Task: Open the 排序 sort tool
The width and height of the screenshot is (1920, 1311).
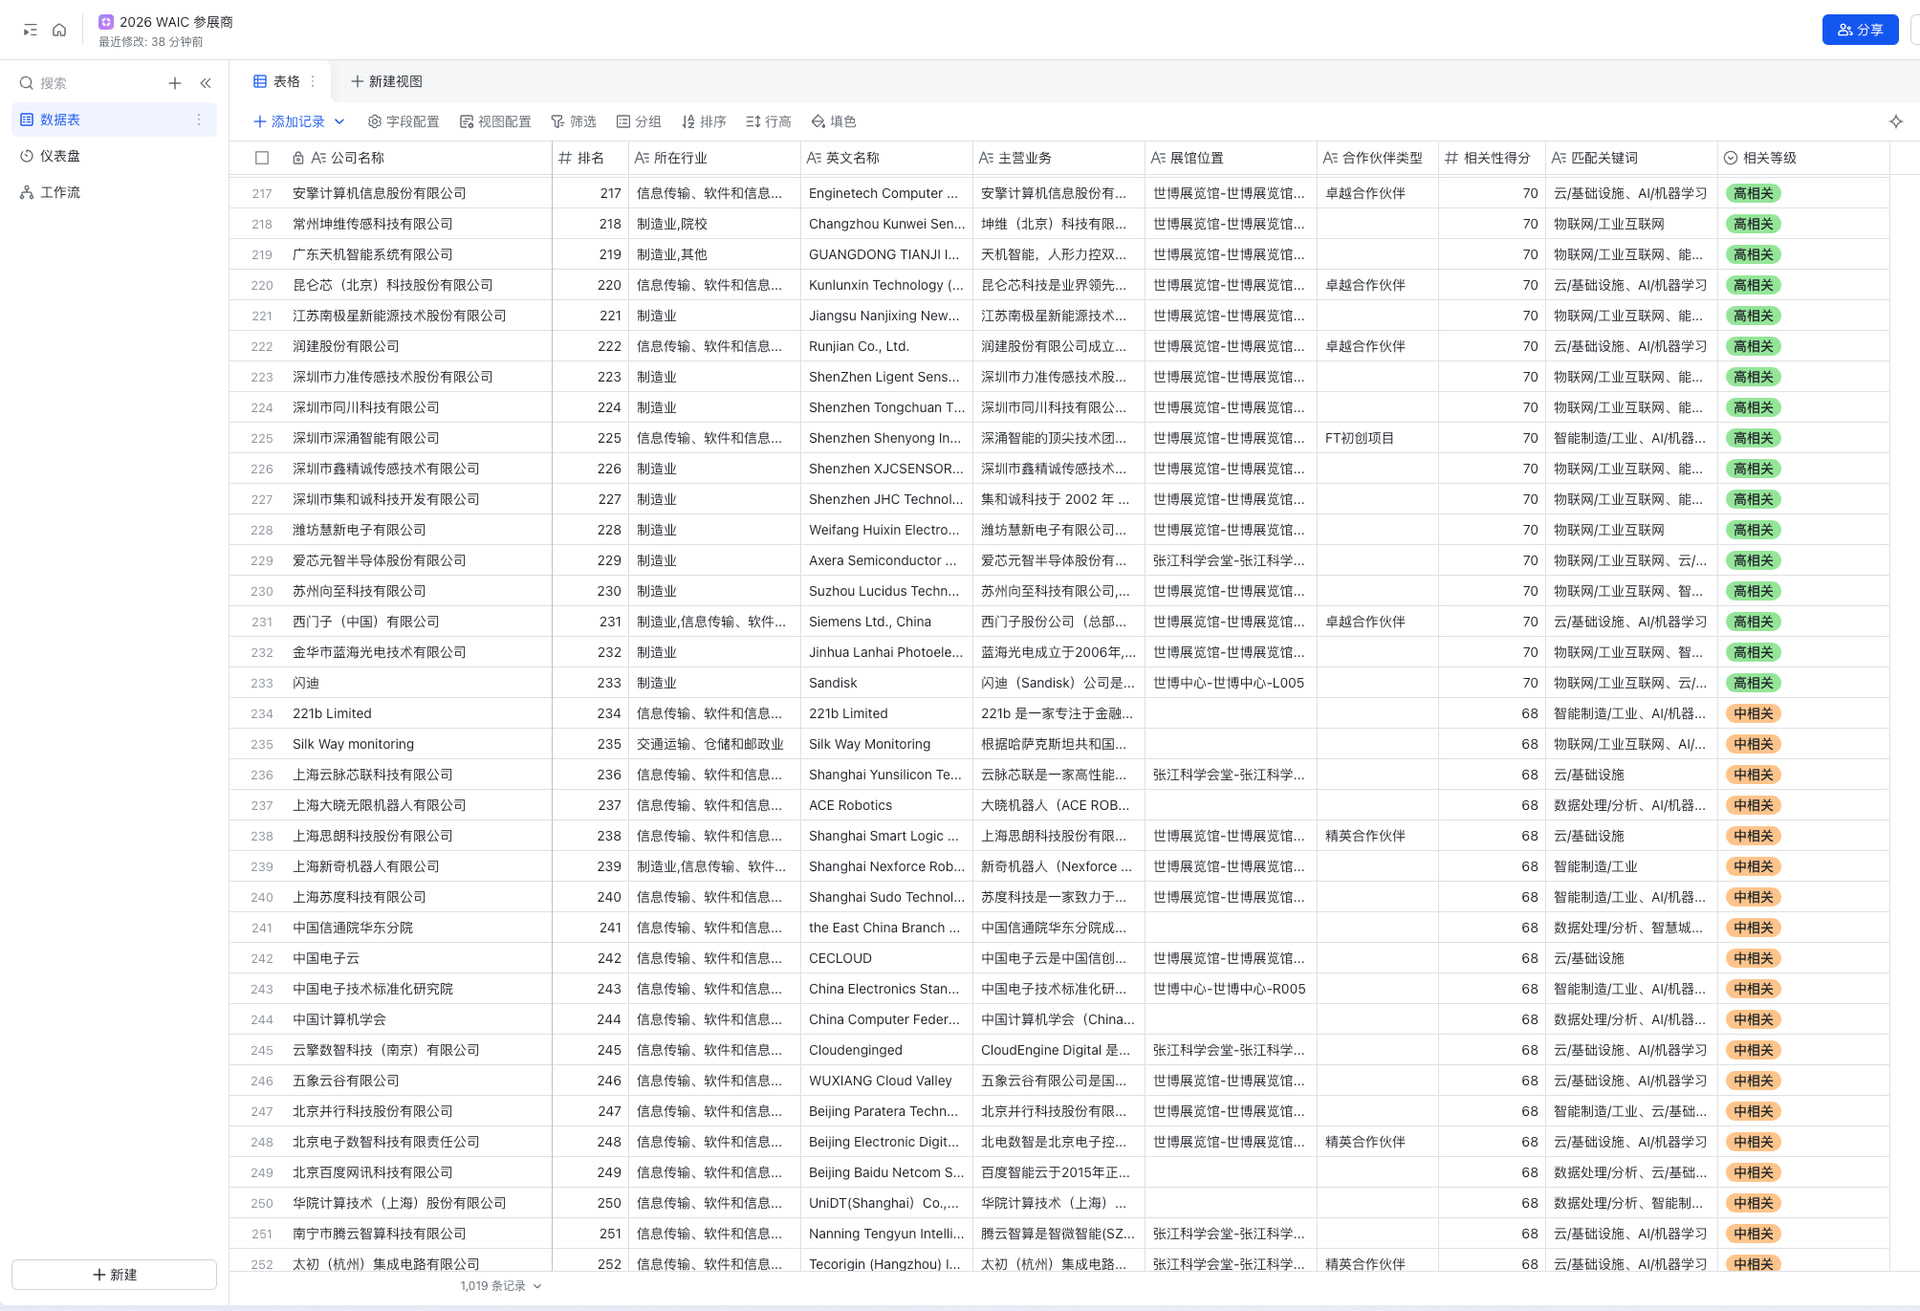Action: pyautogui.click(x=704, y=121)
